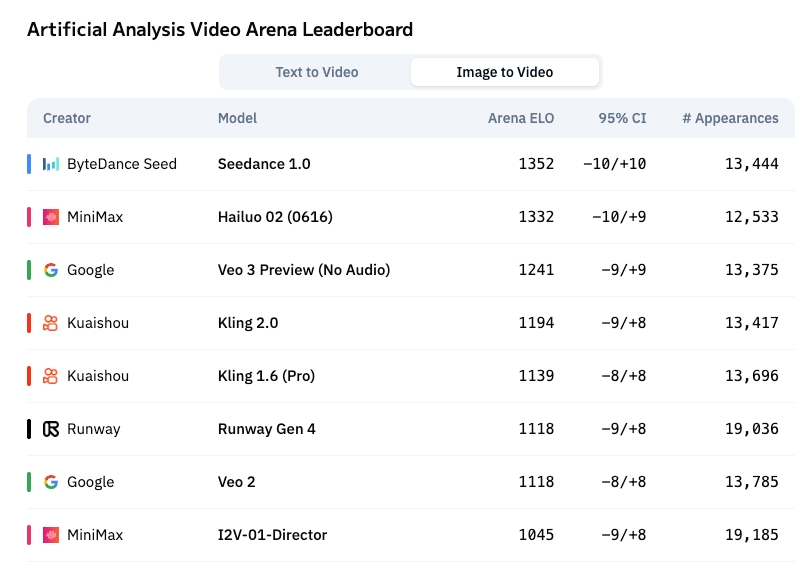The height and width of the screenshot is (569, 811).
Task: Open the Seedance 1.0 model entry
Action: [x=264, y=164]
